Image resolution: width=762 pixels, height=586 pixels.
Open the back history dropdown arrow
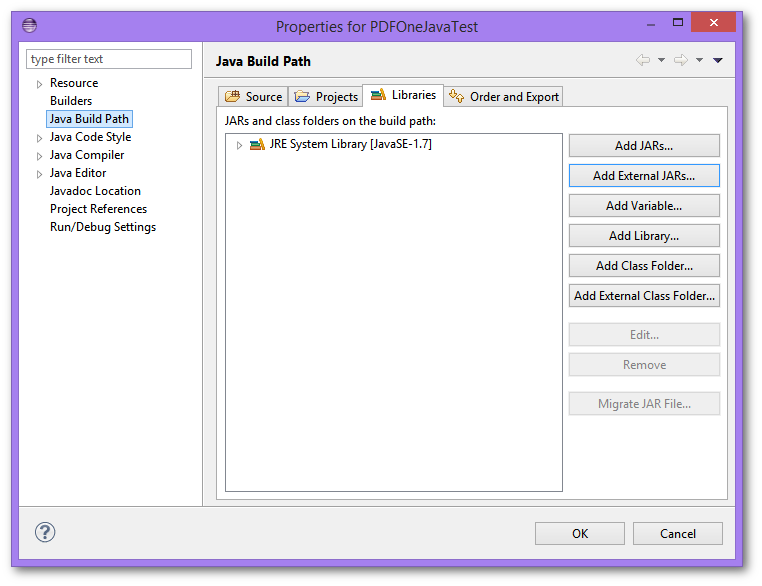pyautogui.click(x=661, y=60)
